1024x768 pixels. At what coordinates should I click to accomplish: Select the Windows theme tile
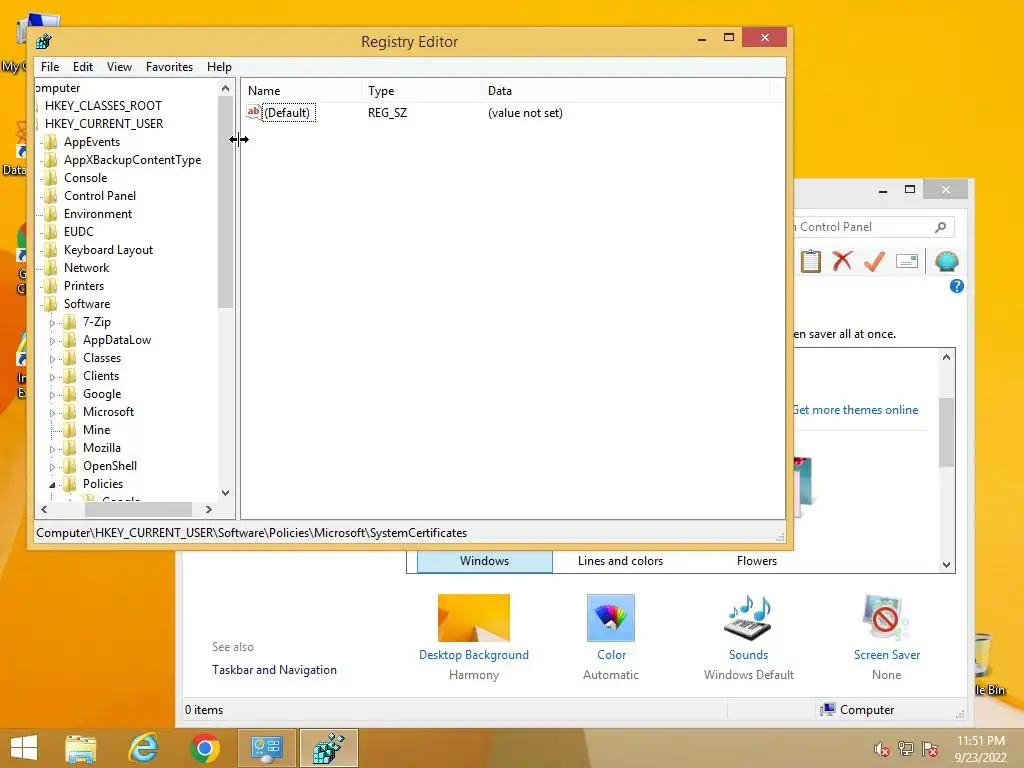485,561
